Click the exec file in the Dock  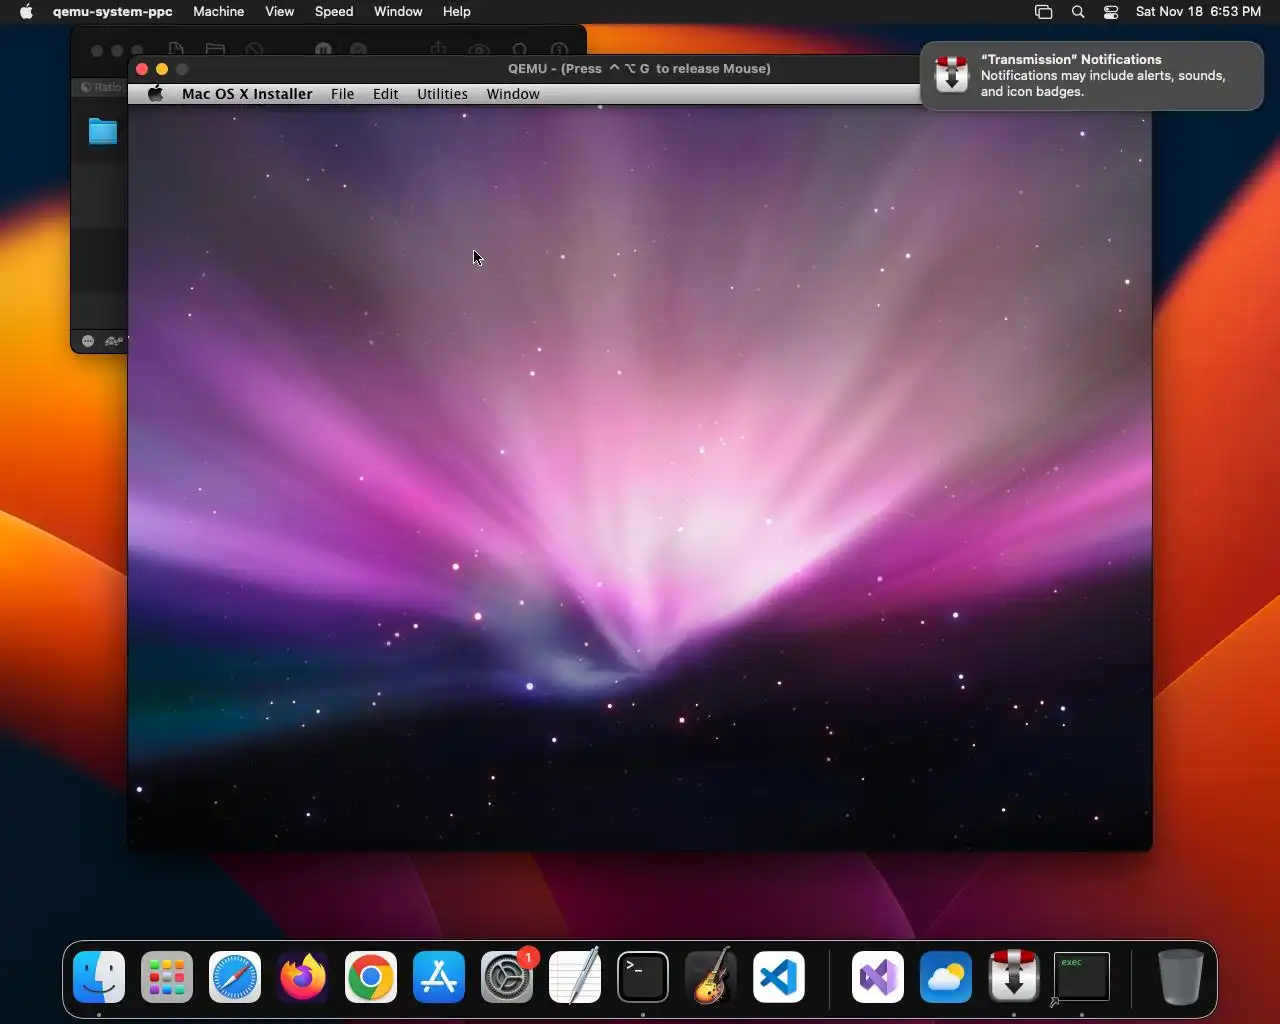pyautogui.click(x=1081, y=977)
